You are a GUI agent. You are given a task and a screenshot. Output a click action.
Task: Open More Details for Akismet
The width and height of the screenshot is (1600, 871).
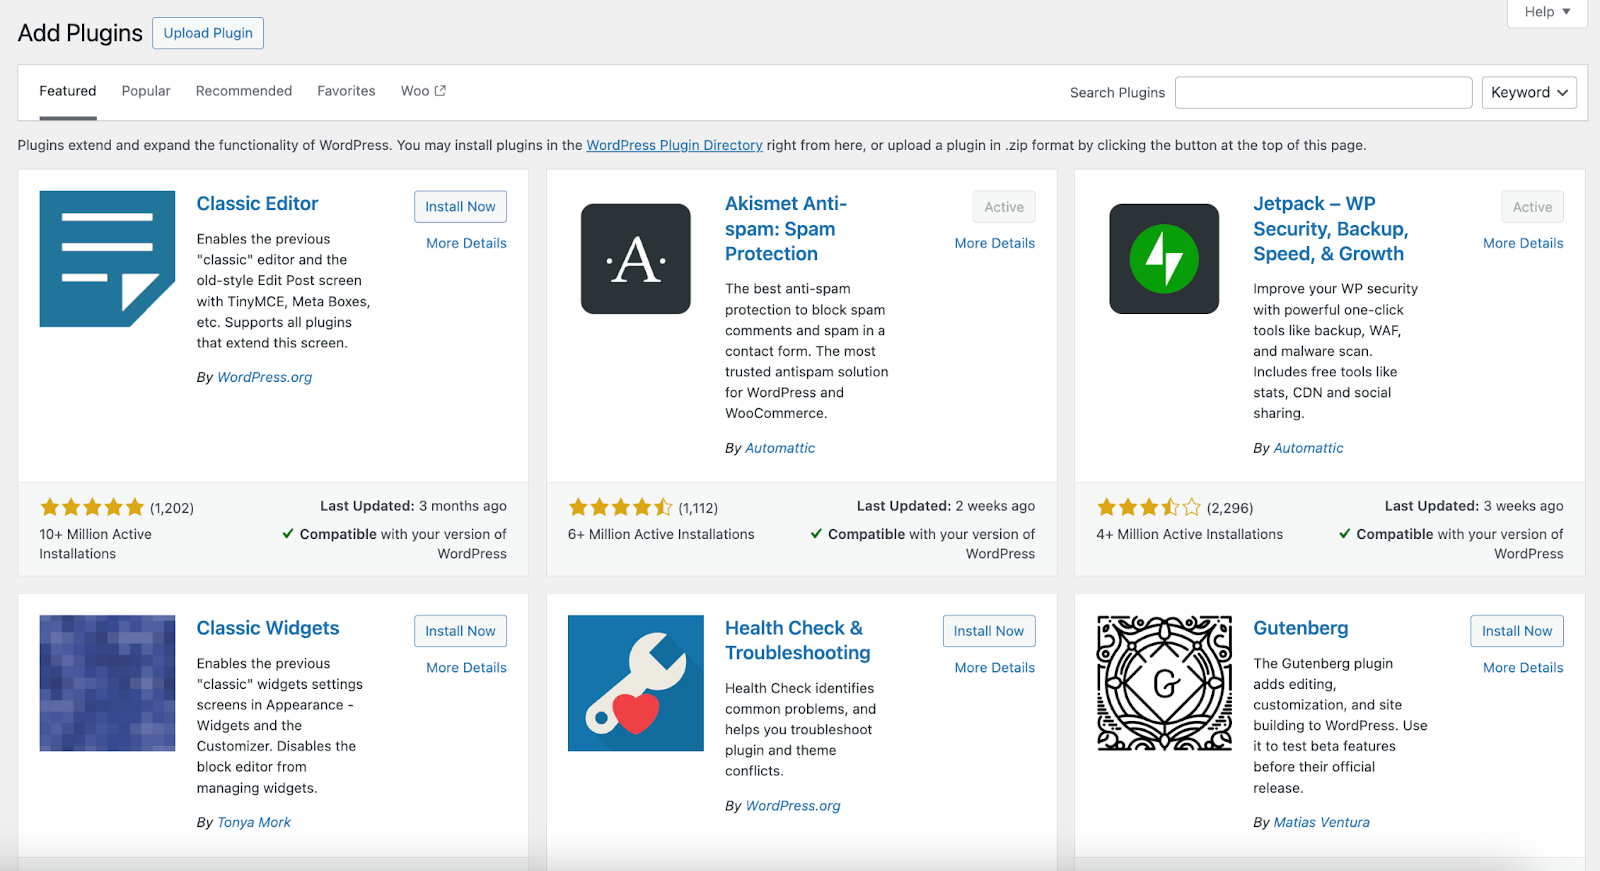(x=995, y=243)
